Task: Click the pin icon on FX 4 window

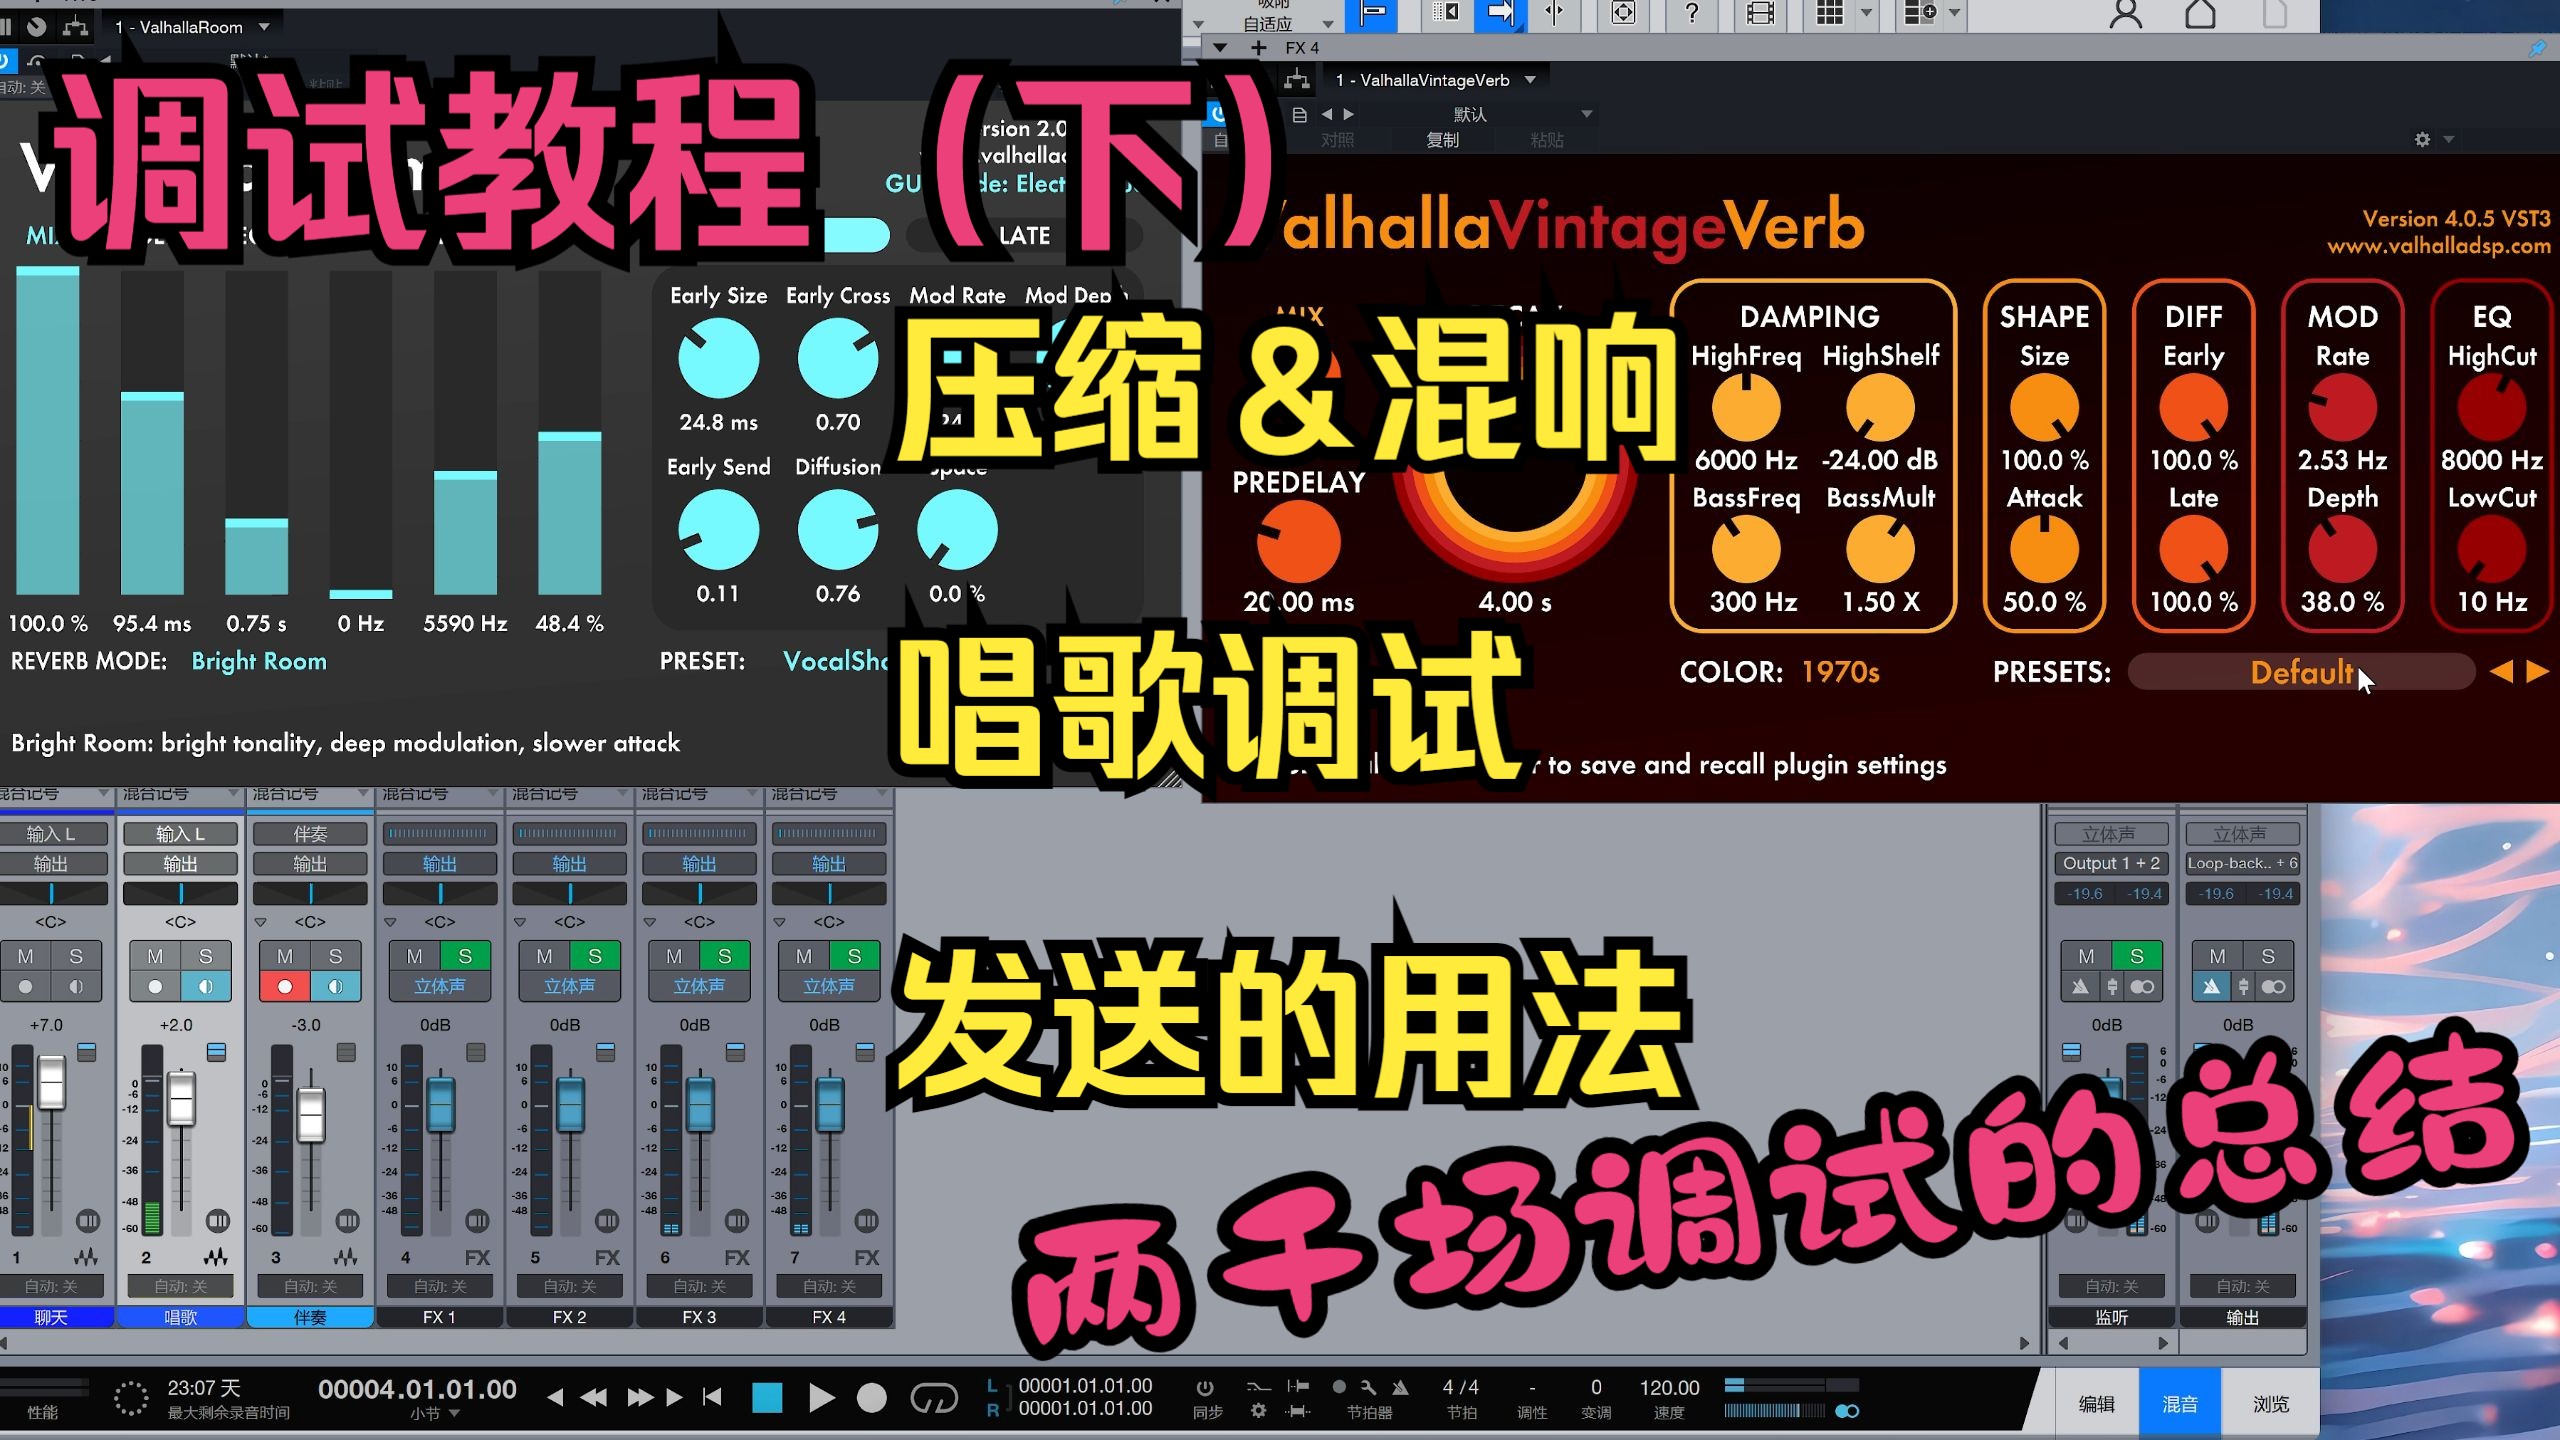Action: tap(2537, 47)
